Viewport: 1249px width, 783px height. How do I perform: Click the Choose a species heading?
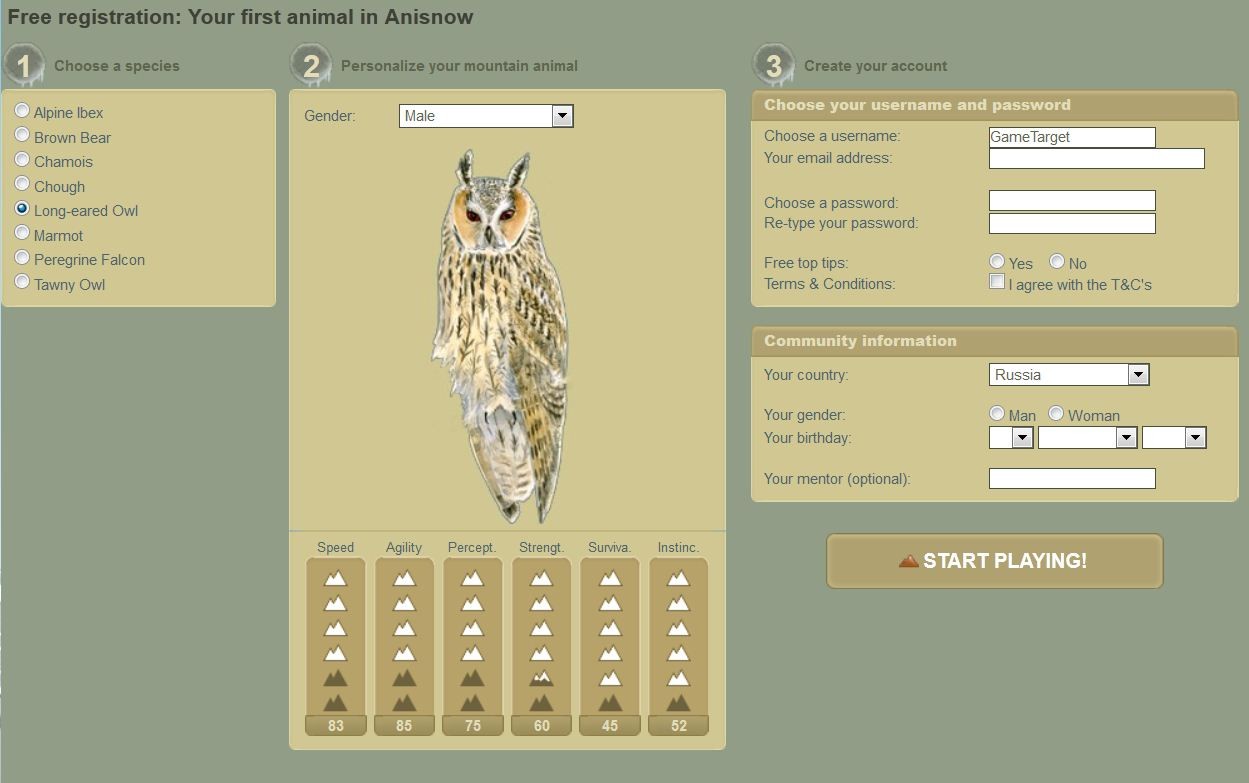[x=117, y=66]
